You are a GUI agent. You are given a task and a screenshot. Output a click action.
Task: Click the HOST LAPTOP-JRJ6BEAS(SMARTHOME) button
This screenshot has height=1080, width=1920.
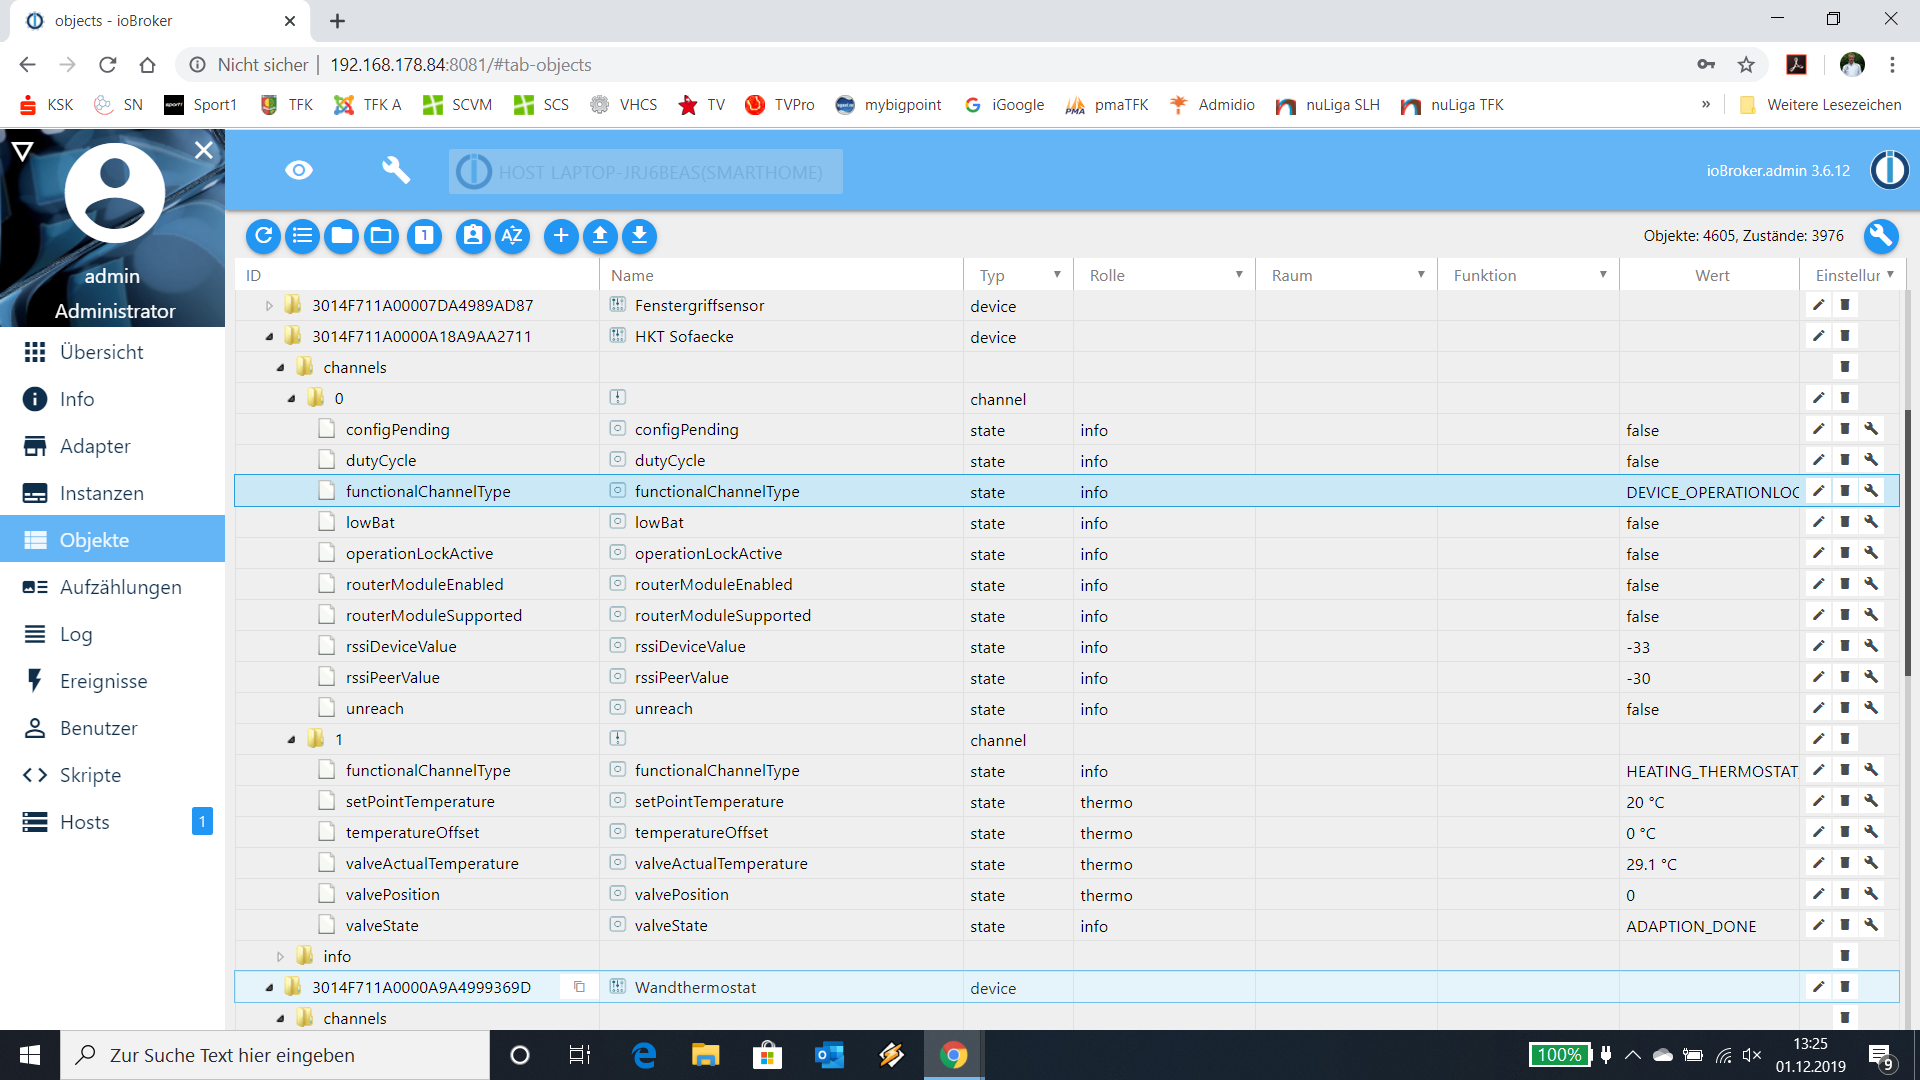click(646, 172)
